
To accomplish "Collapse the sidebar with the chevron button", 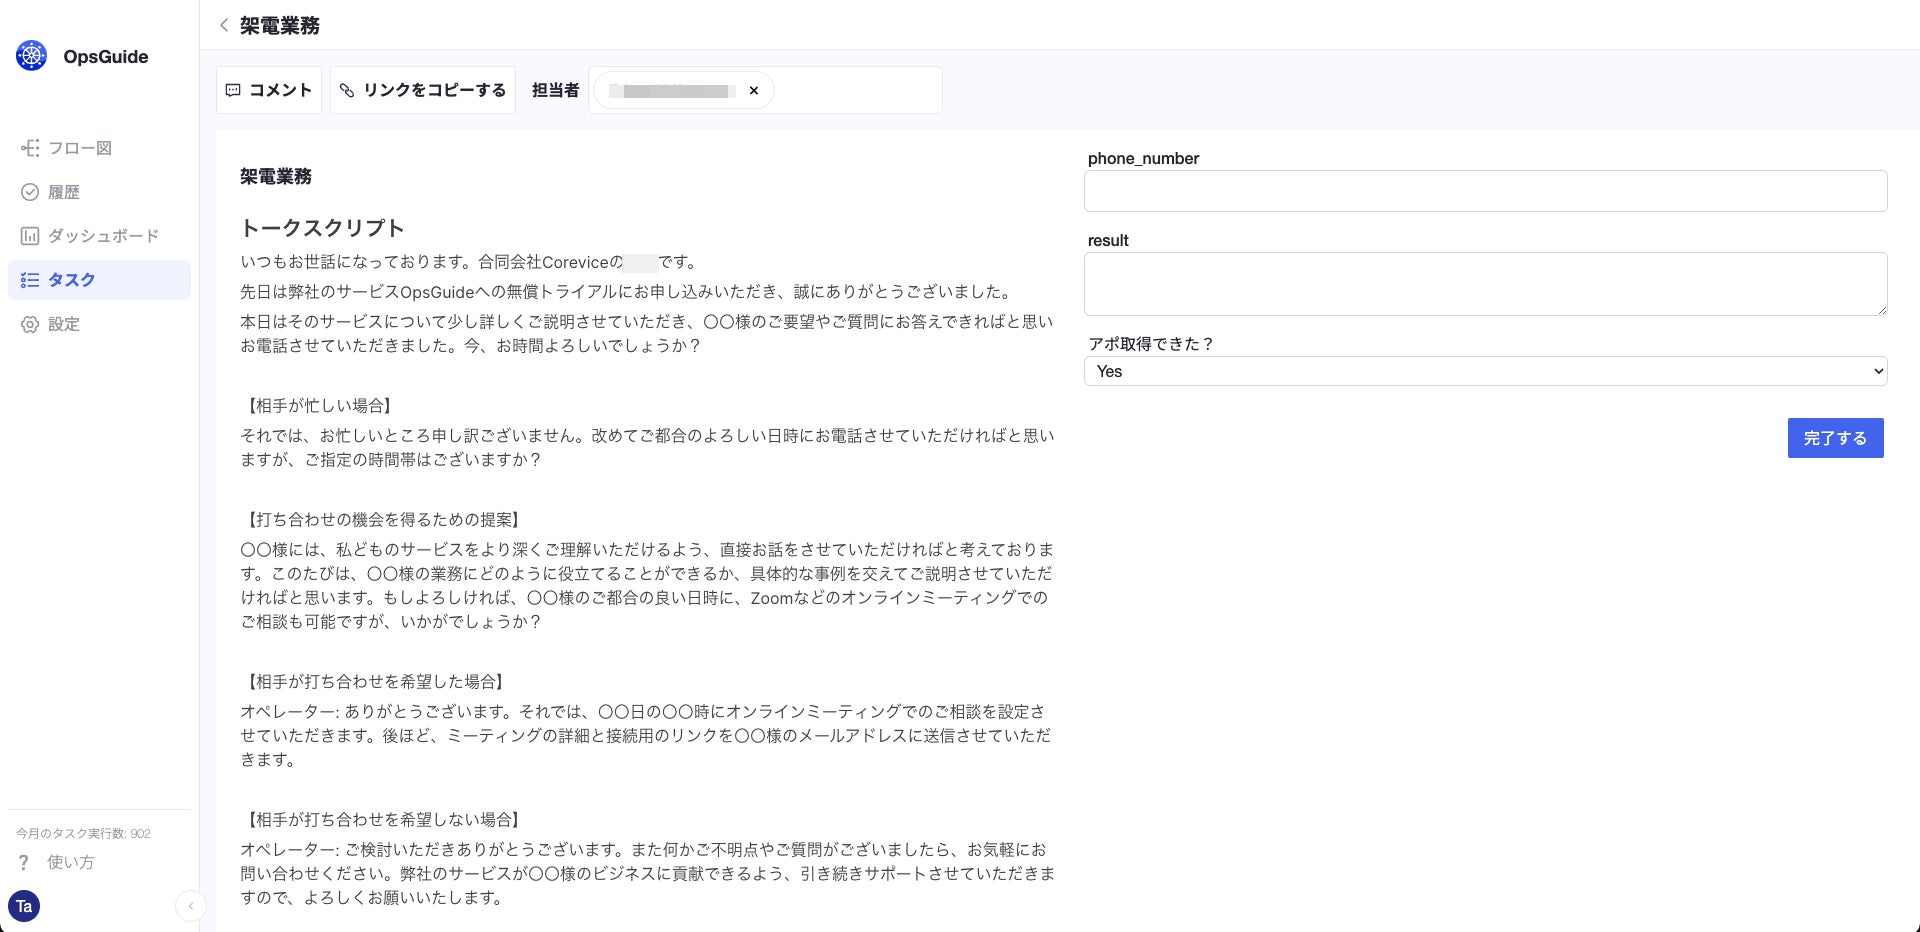I will click(x=190, y=906).
